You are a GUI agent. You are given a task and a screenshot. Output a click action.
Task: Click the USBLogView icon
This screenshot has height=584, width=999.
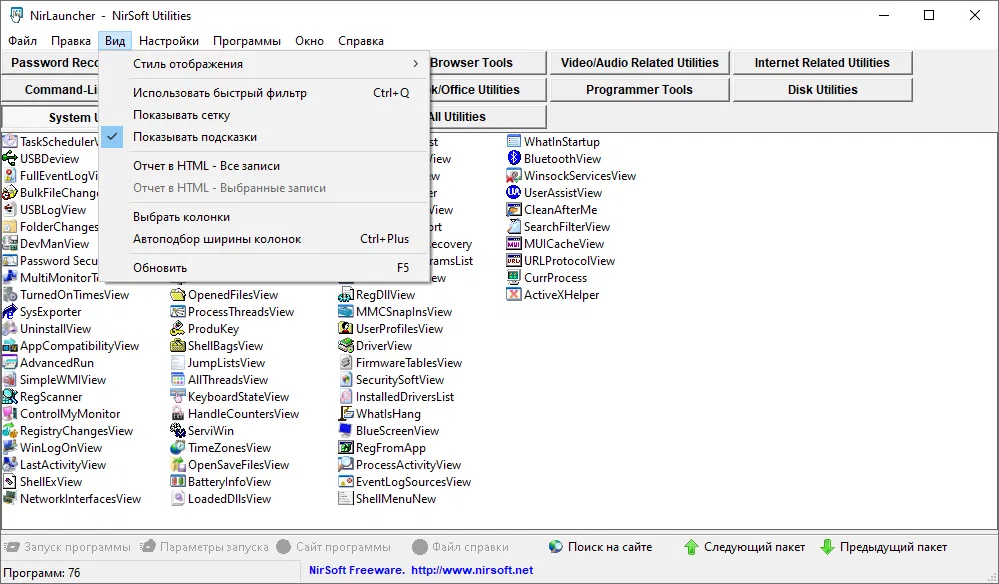(10, 210)
